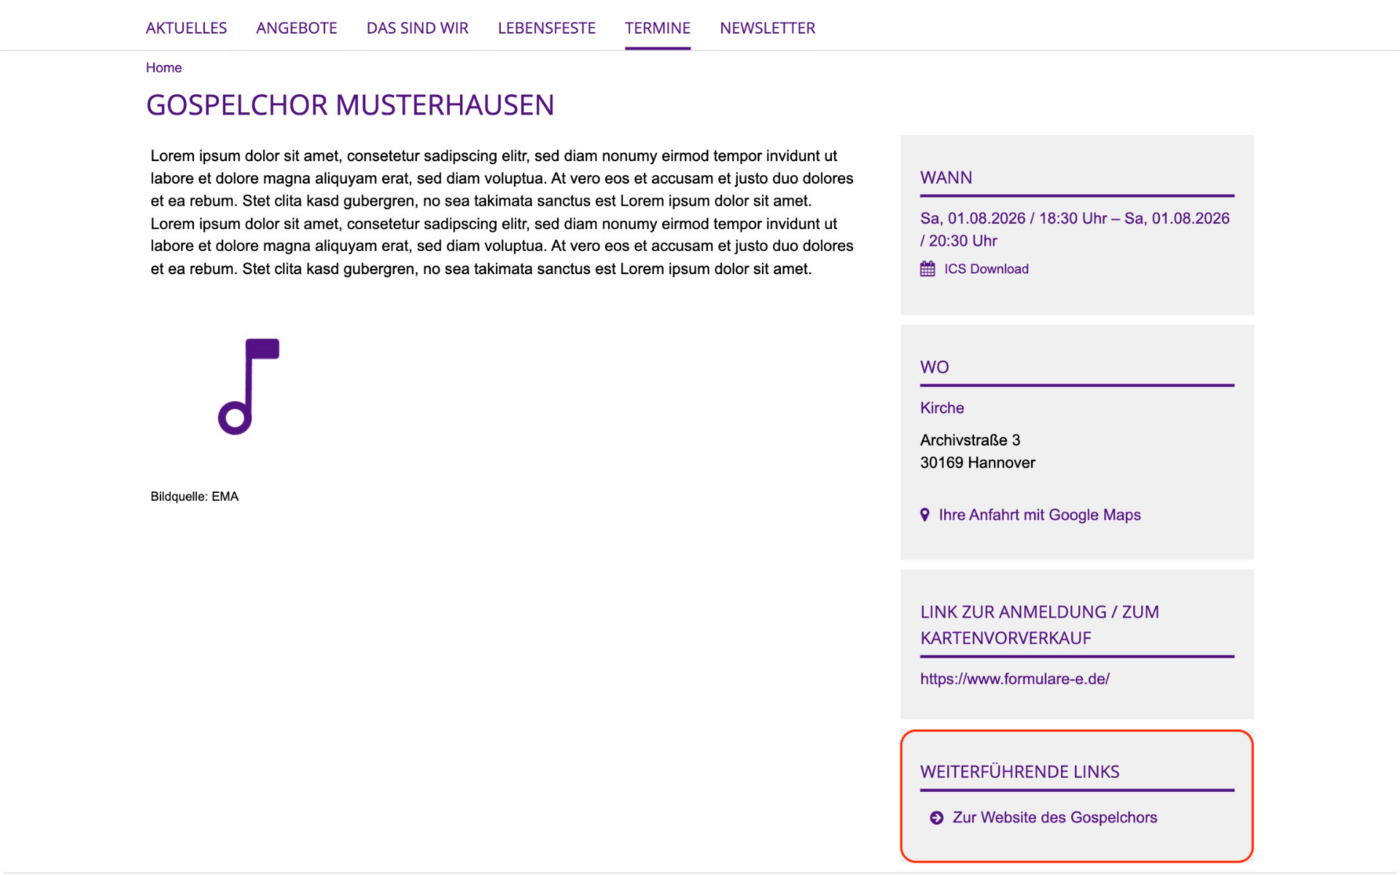
Task: Click the Kirche location name
Action: click(942, 408)
